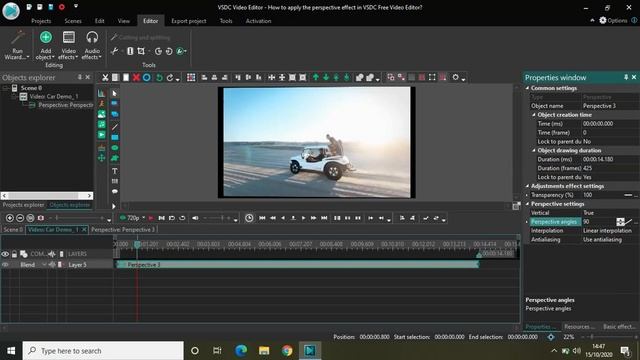Open the View menu tab
The width and height of the screenshot is (640, 360).
[x=124, y=21]
